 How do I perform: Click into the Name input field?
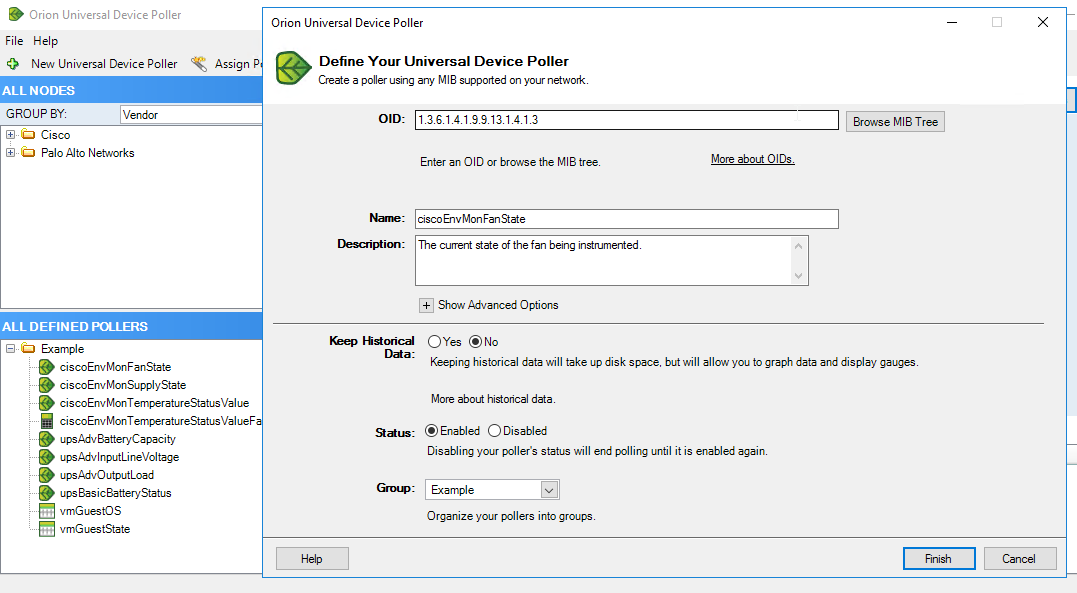626,219
